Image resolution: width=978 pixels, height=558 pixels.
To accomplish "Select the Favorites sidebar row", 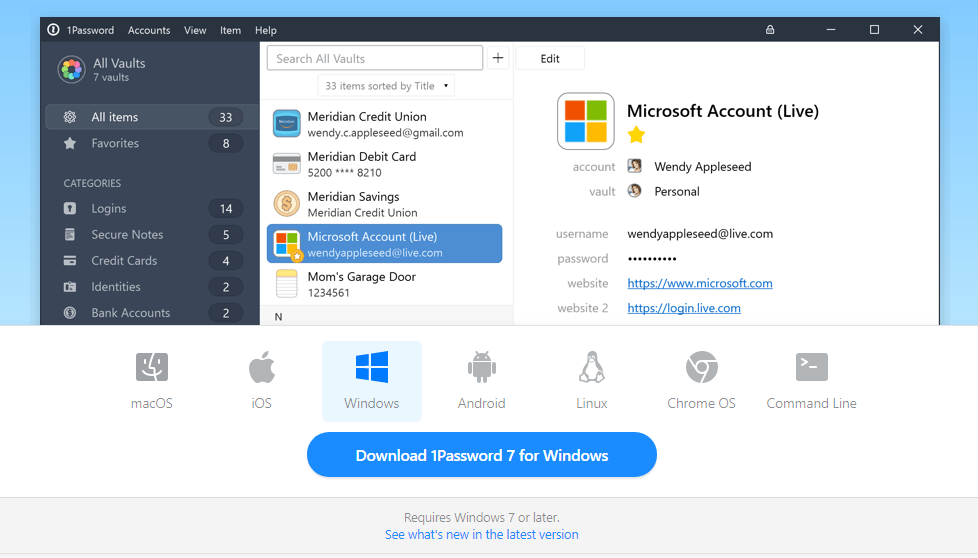I will (x=153, y=143).
